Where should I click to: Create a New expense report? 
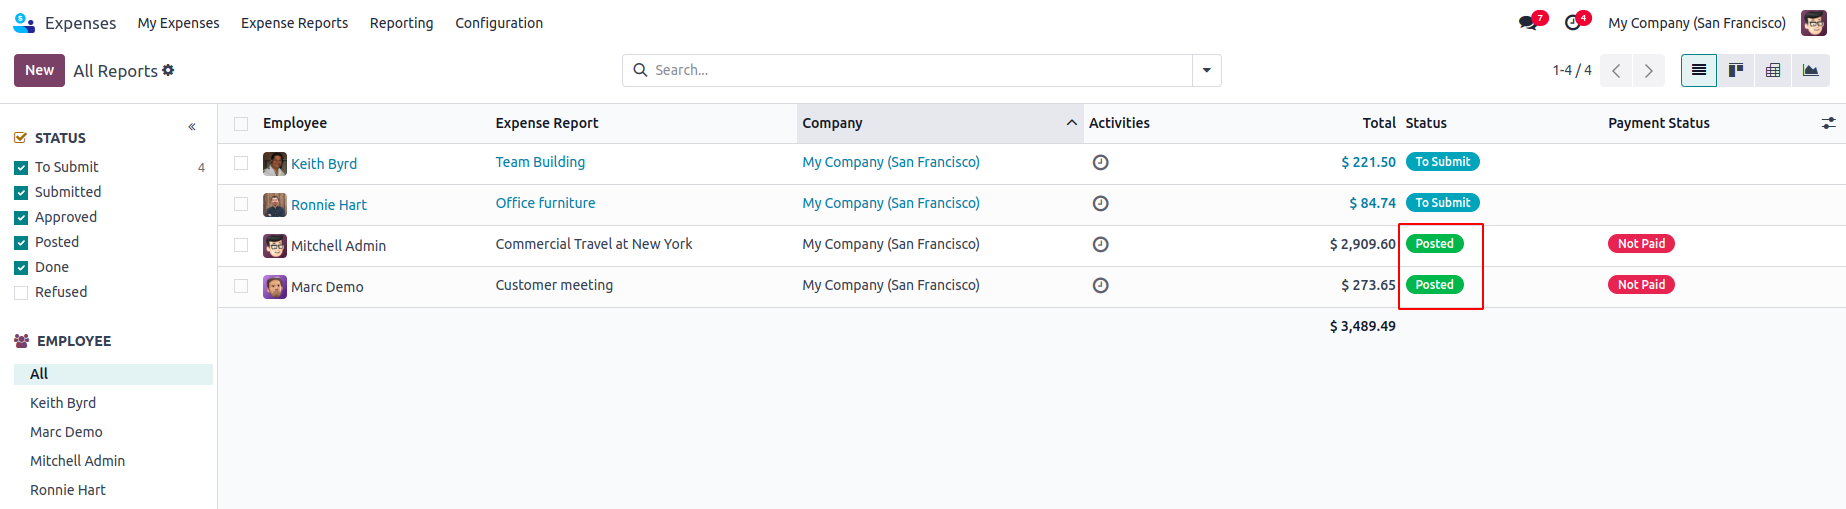point(39,70)
